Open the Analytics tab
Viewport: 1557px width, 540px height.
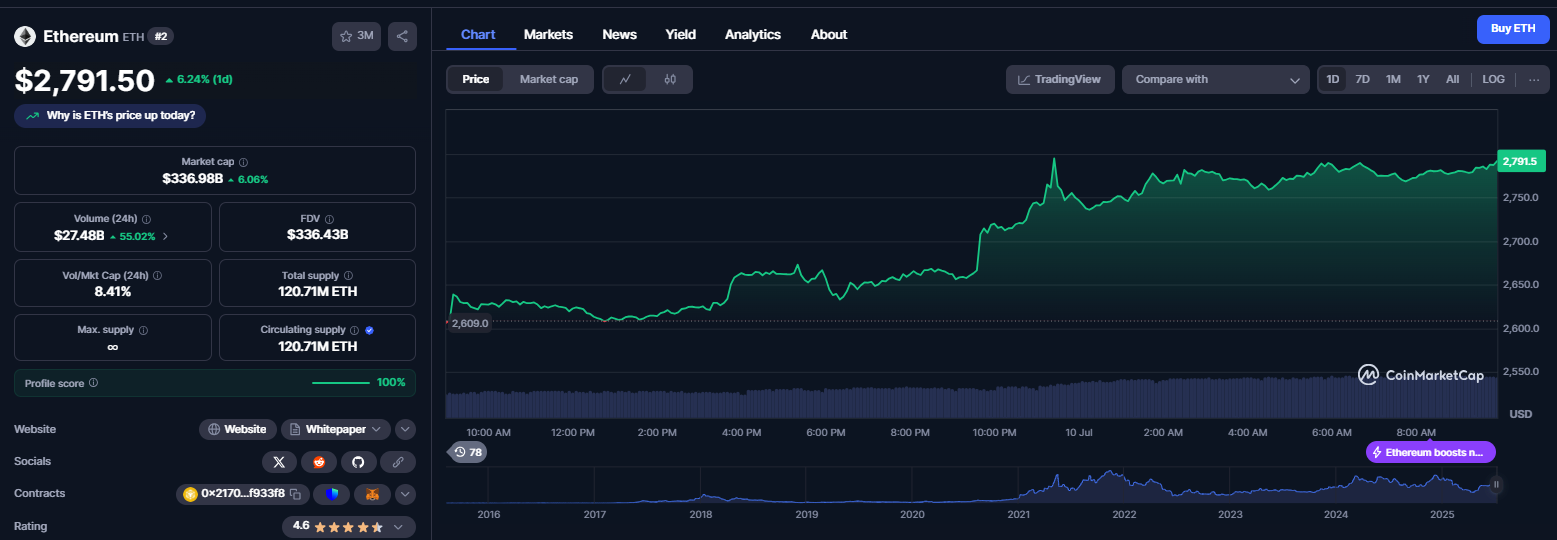pos(753,34)
